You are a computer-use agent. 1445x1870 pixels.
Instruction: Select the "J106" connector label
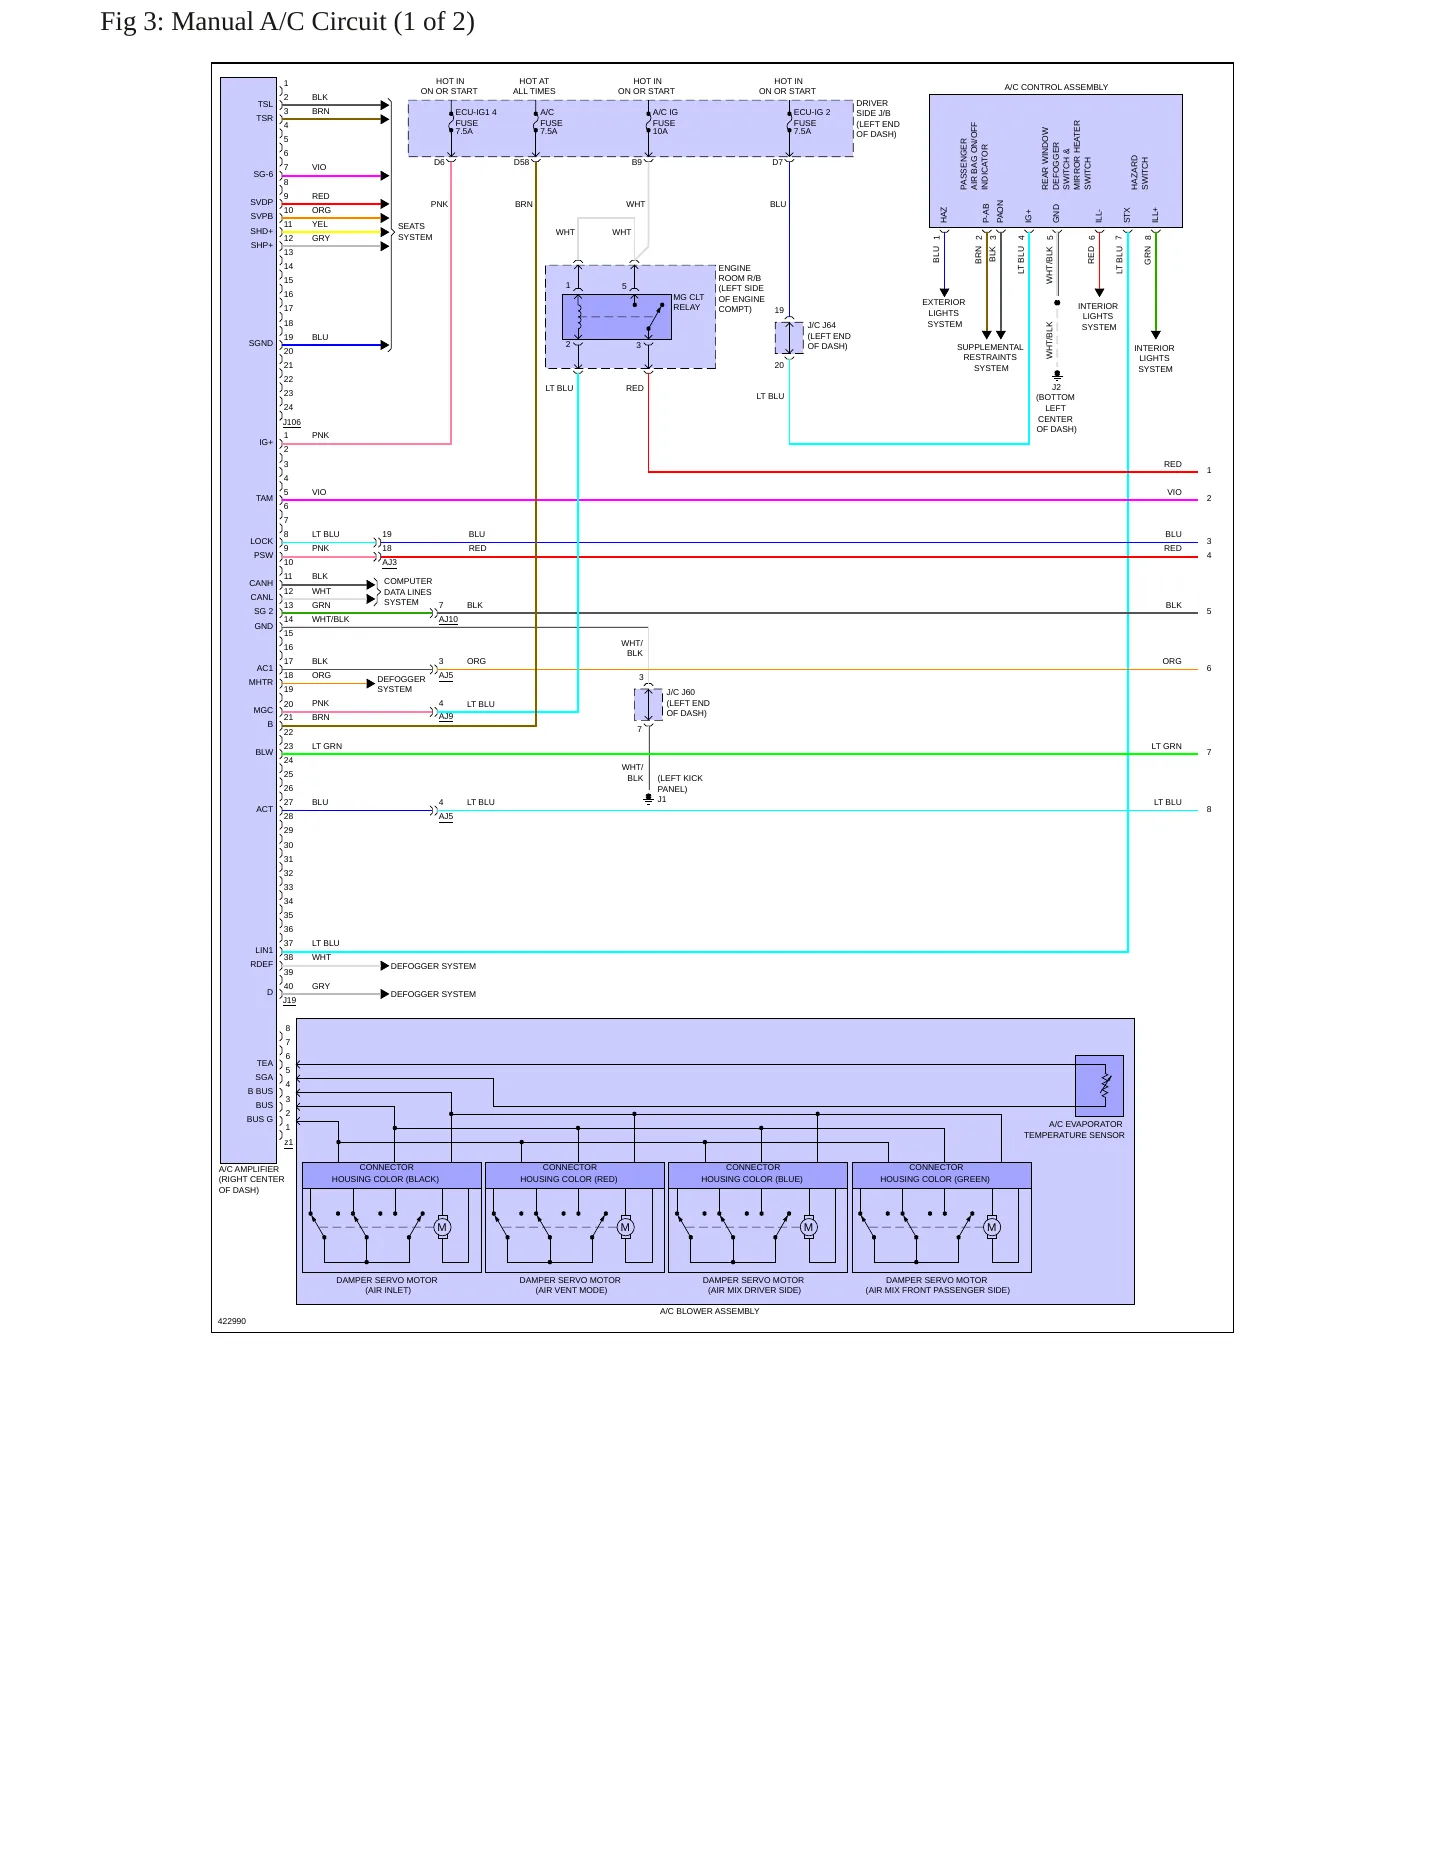[291, 422]
